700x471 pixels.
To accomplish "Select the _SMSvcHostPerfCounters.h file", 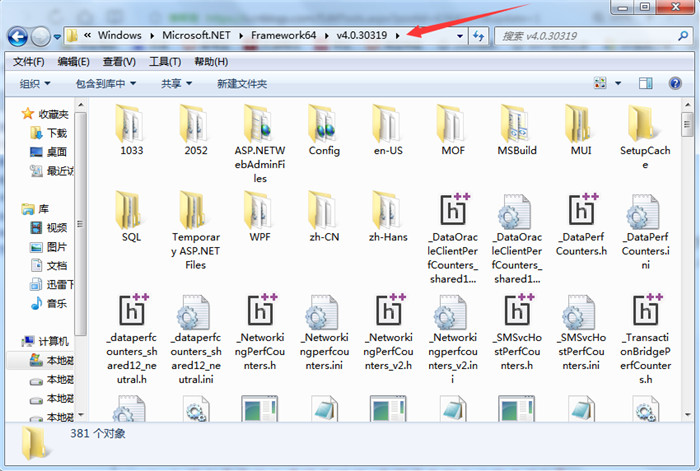I will pyautogui.click(x=517, y=333).
